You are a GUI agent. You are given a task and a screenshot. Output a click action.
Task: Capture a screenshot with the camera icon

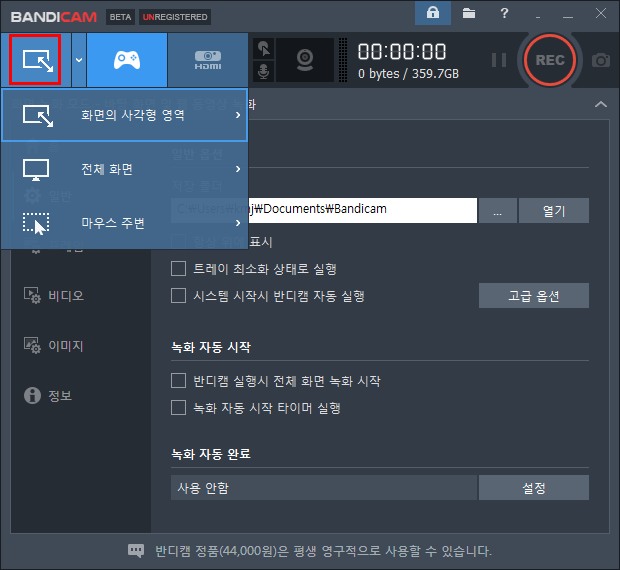click(x=601, y=60)
